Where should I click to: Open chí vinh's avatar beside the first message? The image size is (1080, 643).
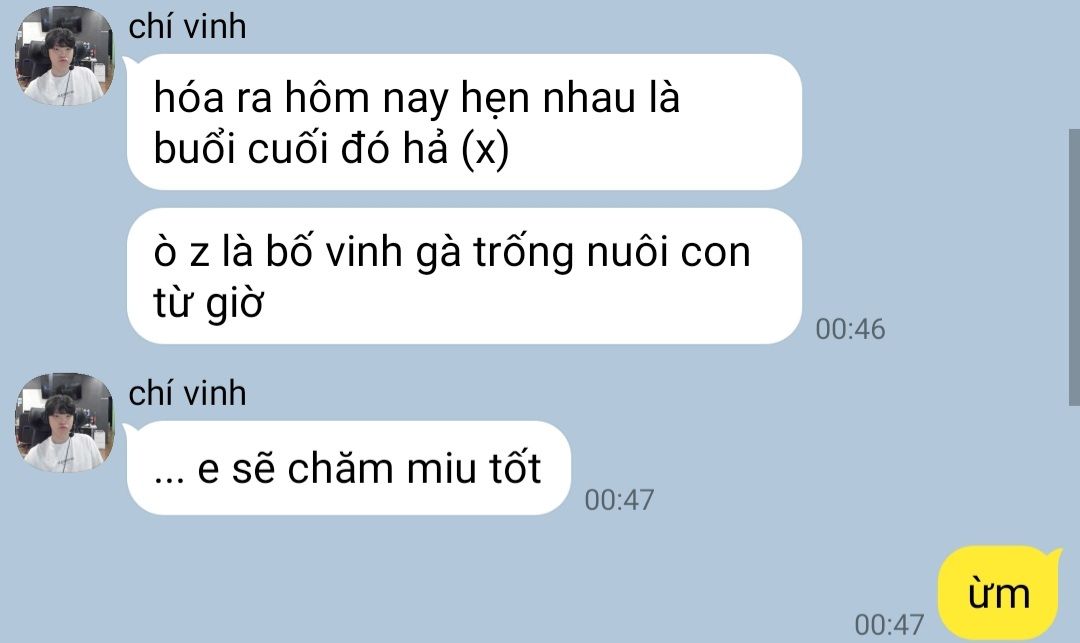coord(65,56)
